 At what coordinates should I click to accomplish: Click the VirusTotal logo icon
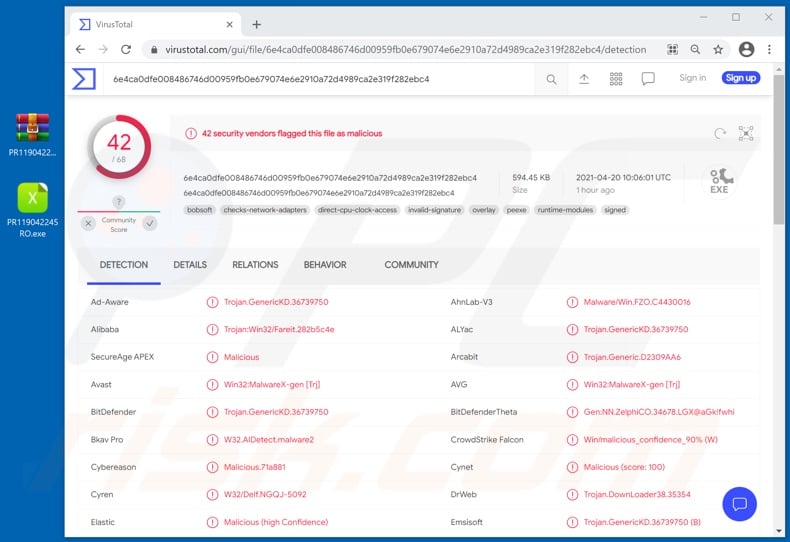(x=84, y=79)
